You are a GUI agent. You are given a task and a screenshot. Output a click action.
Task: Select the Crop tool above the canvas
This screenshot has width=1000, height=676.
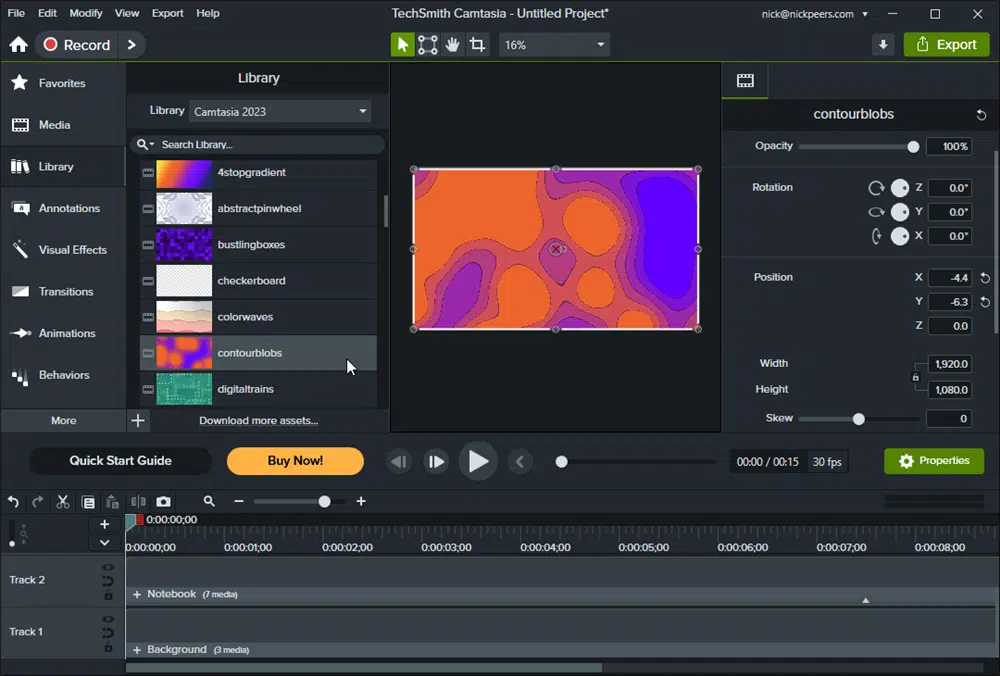point(478,44)
